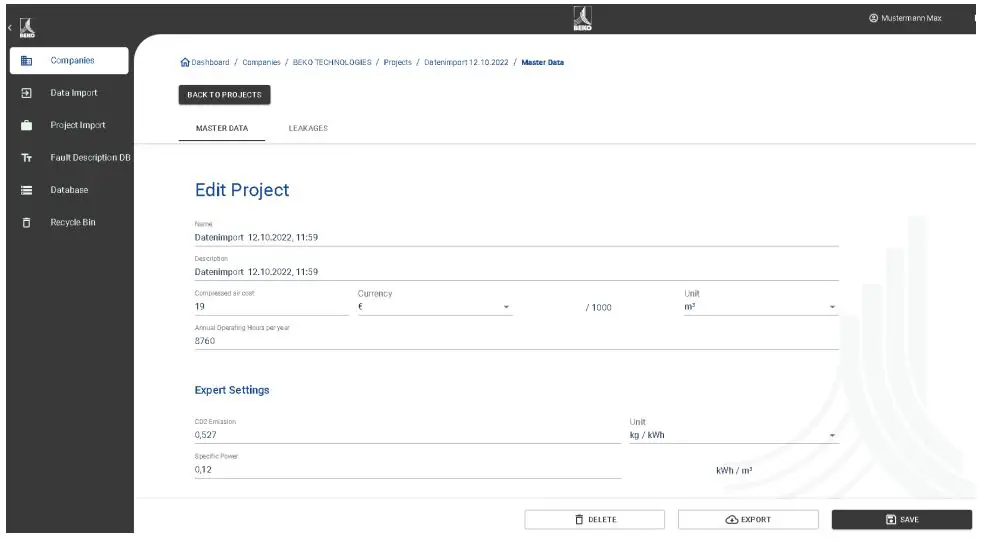Export the project with Export button
Image resolution: width=989 pixels, height=541 pixels.
coord(748,520)
